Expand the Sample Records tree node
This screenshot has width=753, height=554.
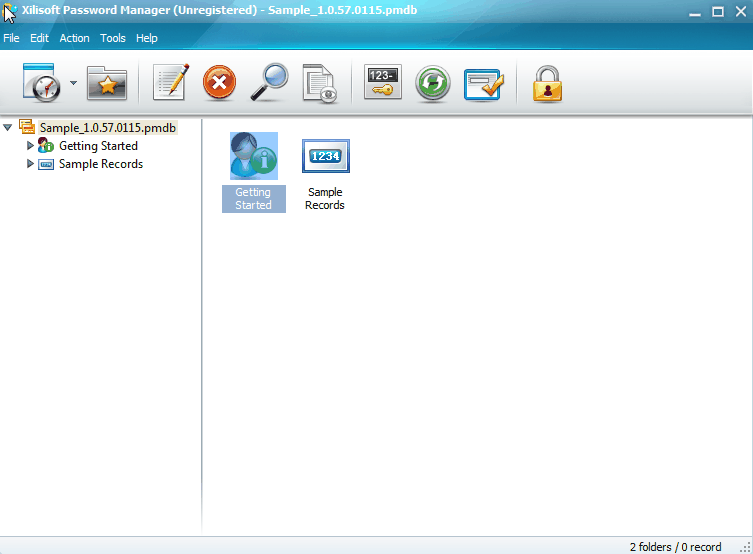click(x=30, y=164)
